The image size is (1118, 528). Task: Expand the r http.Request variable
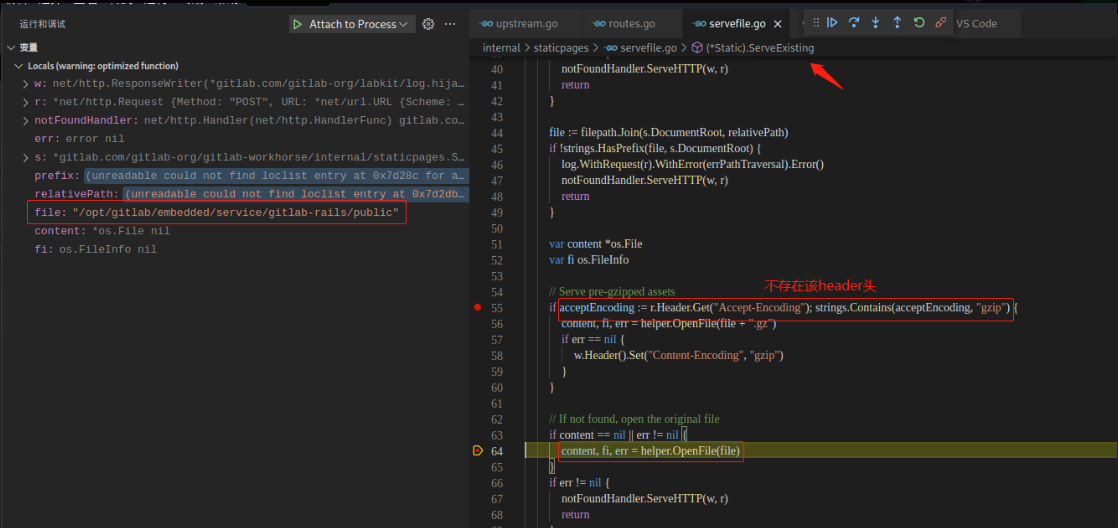tap(26, 102)
